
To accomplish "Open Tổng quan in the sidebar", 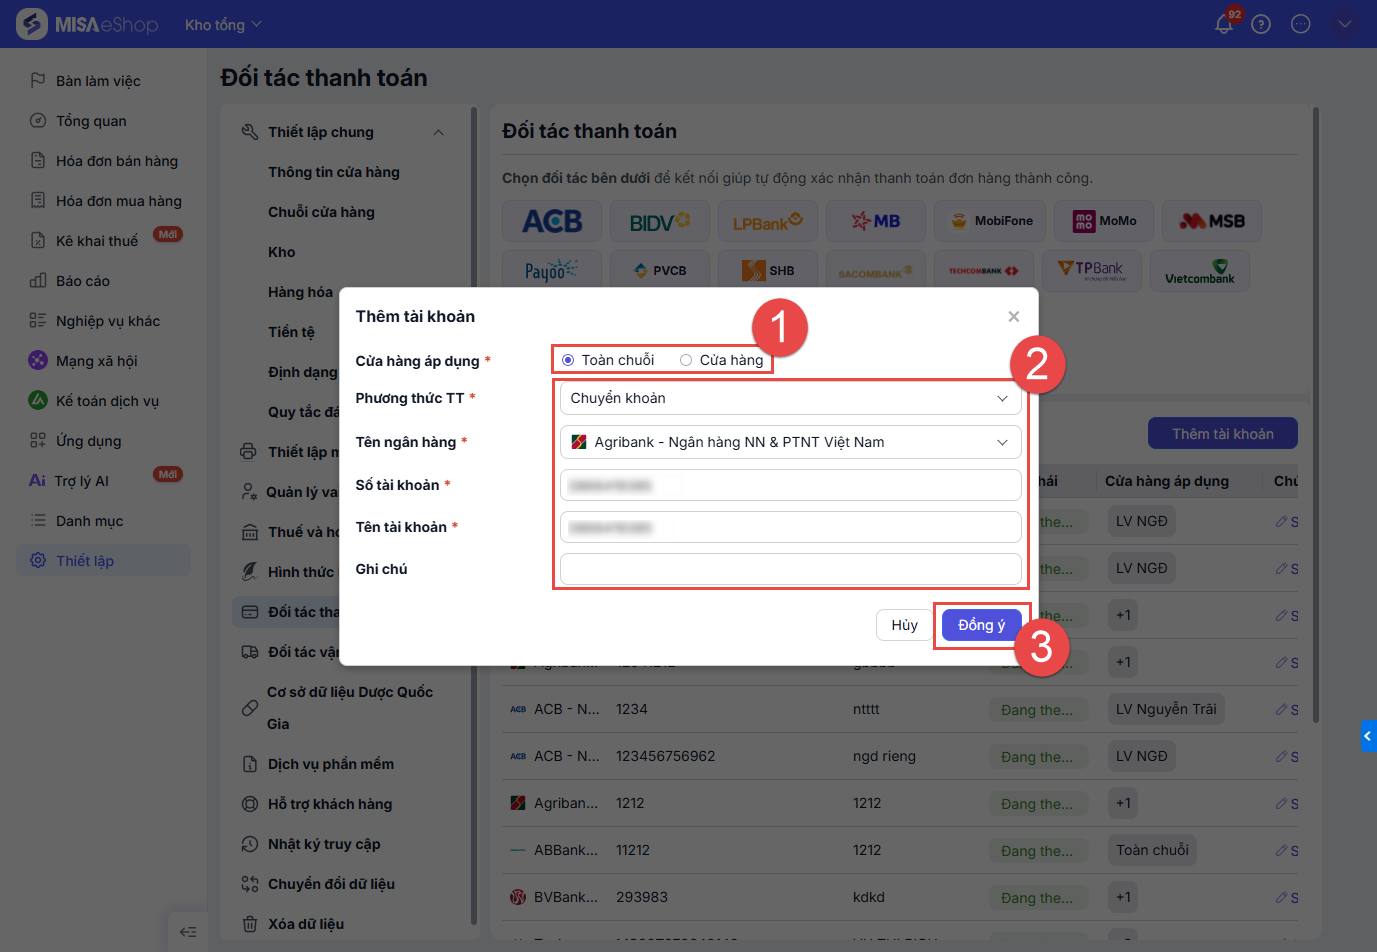I will coord(91,121).
